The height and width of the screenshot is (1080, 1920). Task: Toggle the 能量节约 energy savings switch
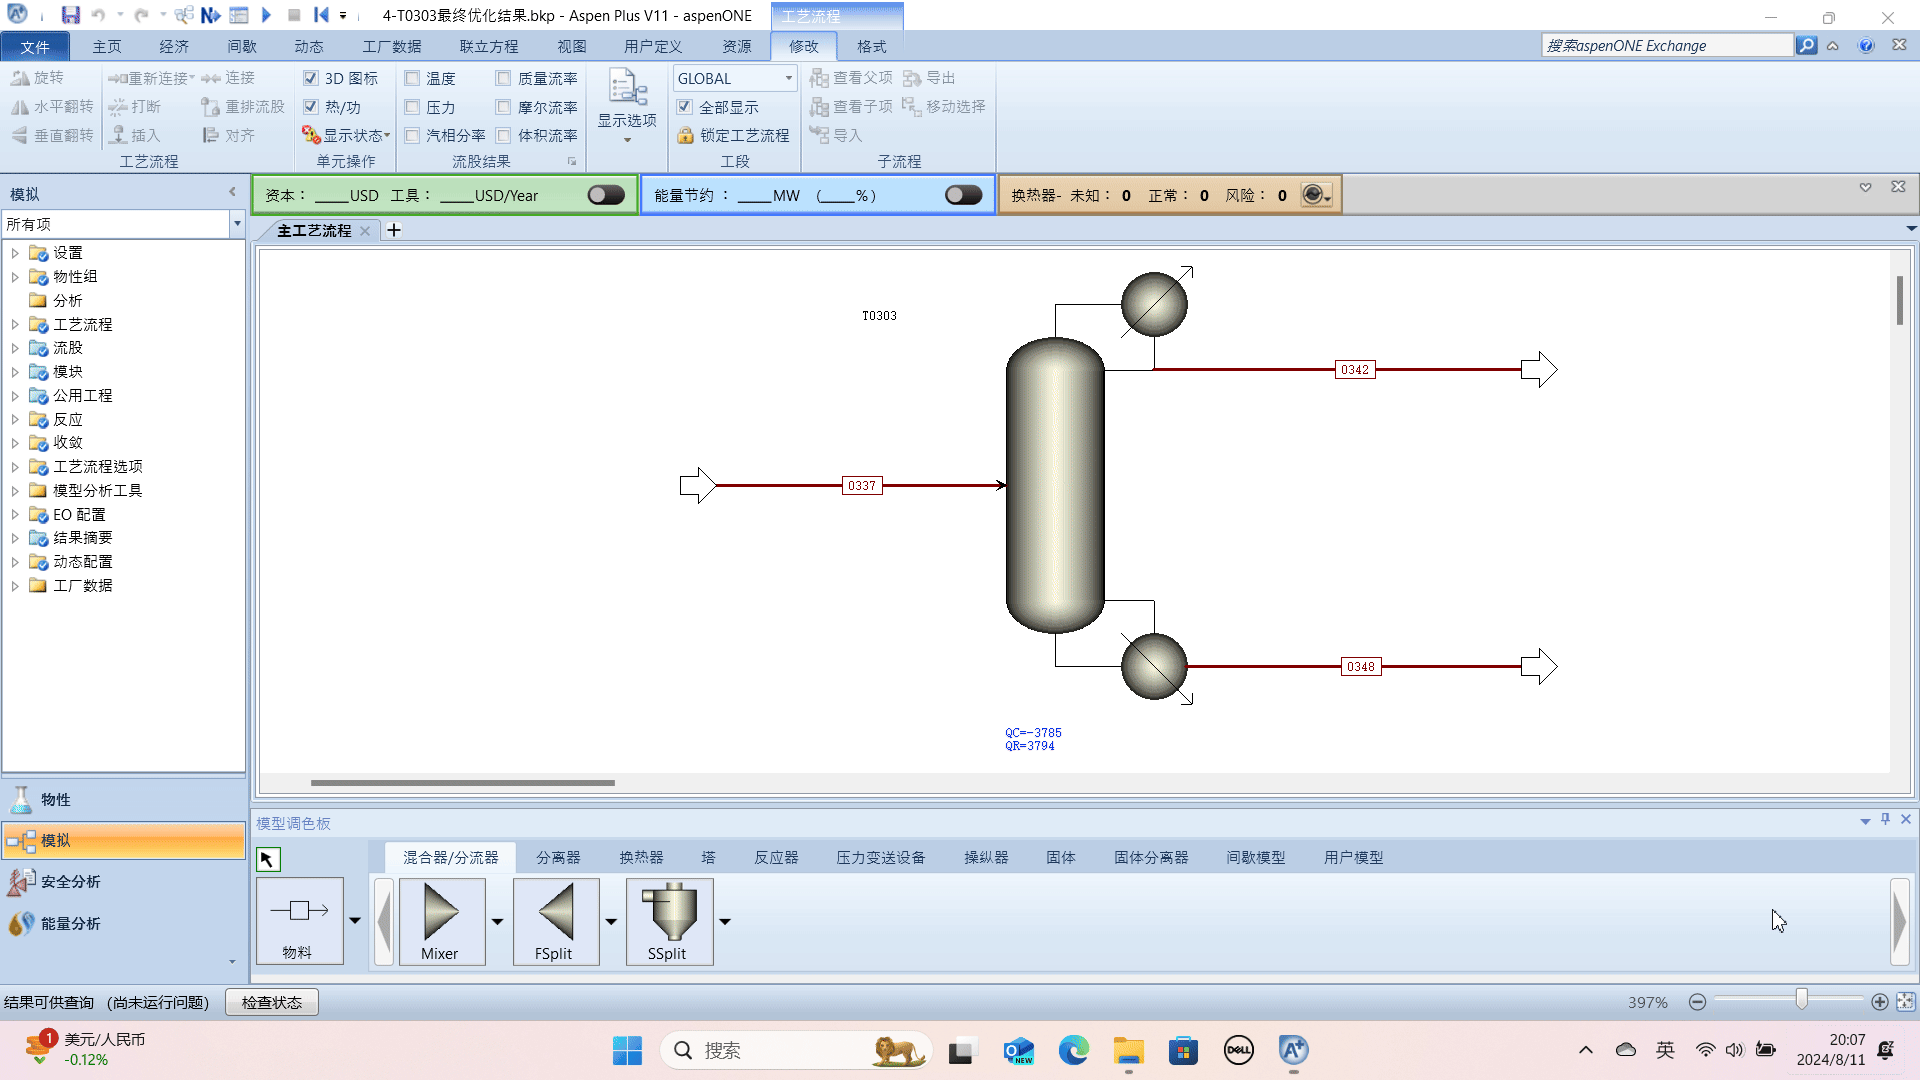(963, 195)
